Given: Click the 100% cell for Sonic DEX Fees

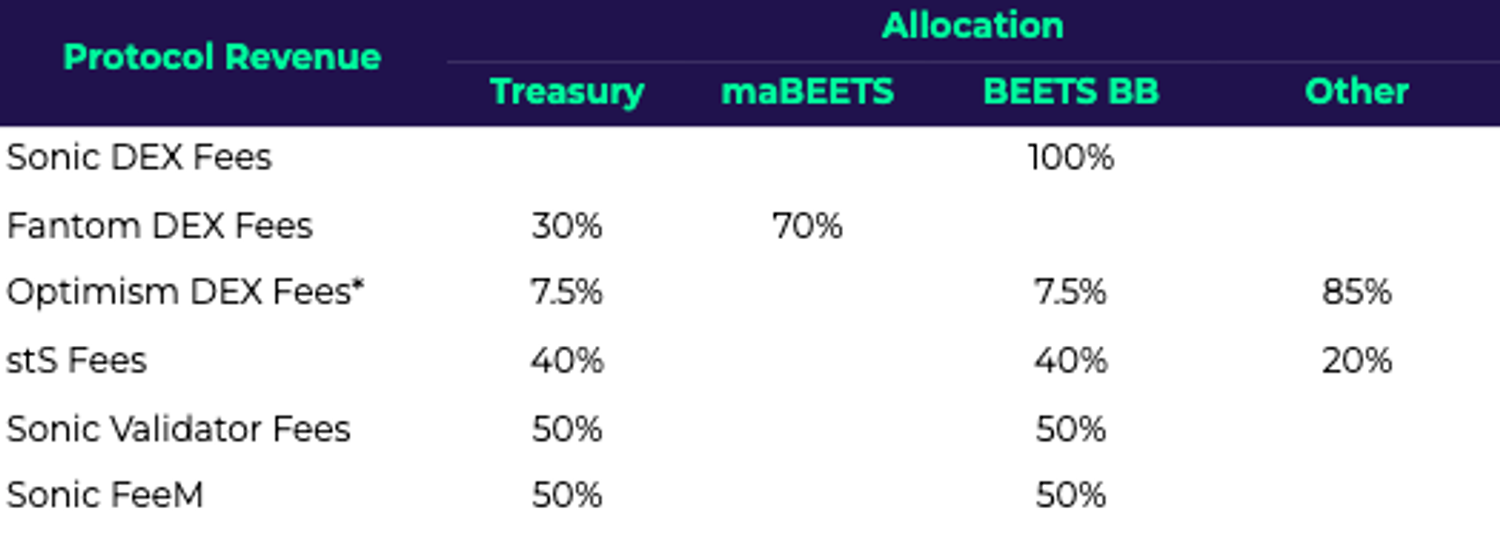Looking at the screenshot, I should [1071, 158].
